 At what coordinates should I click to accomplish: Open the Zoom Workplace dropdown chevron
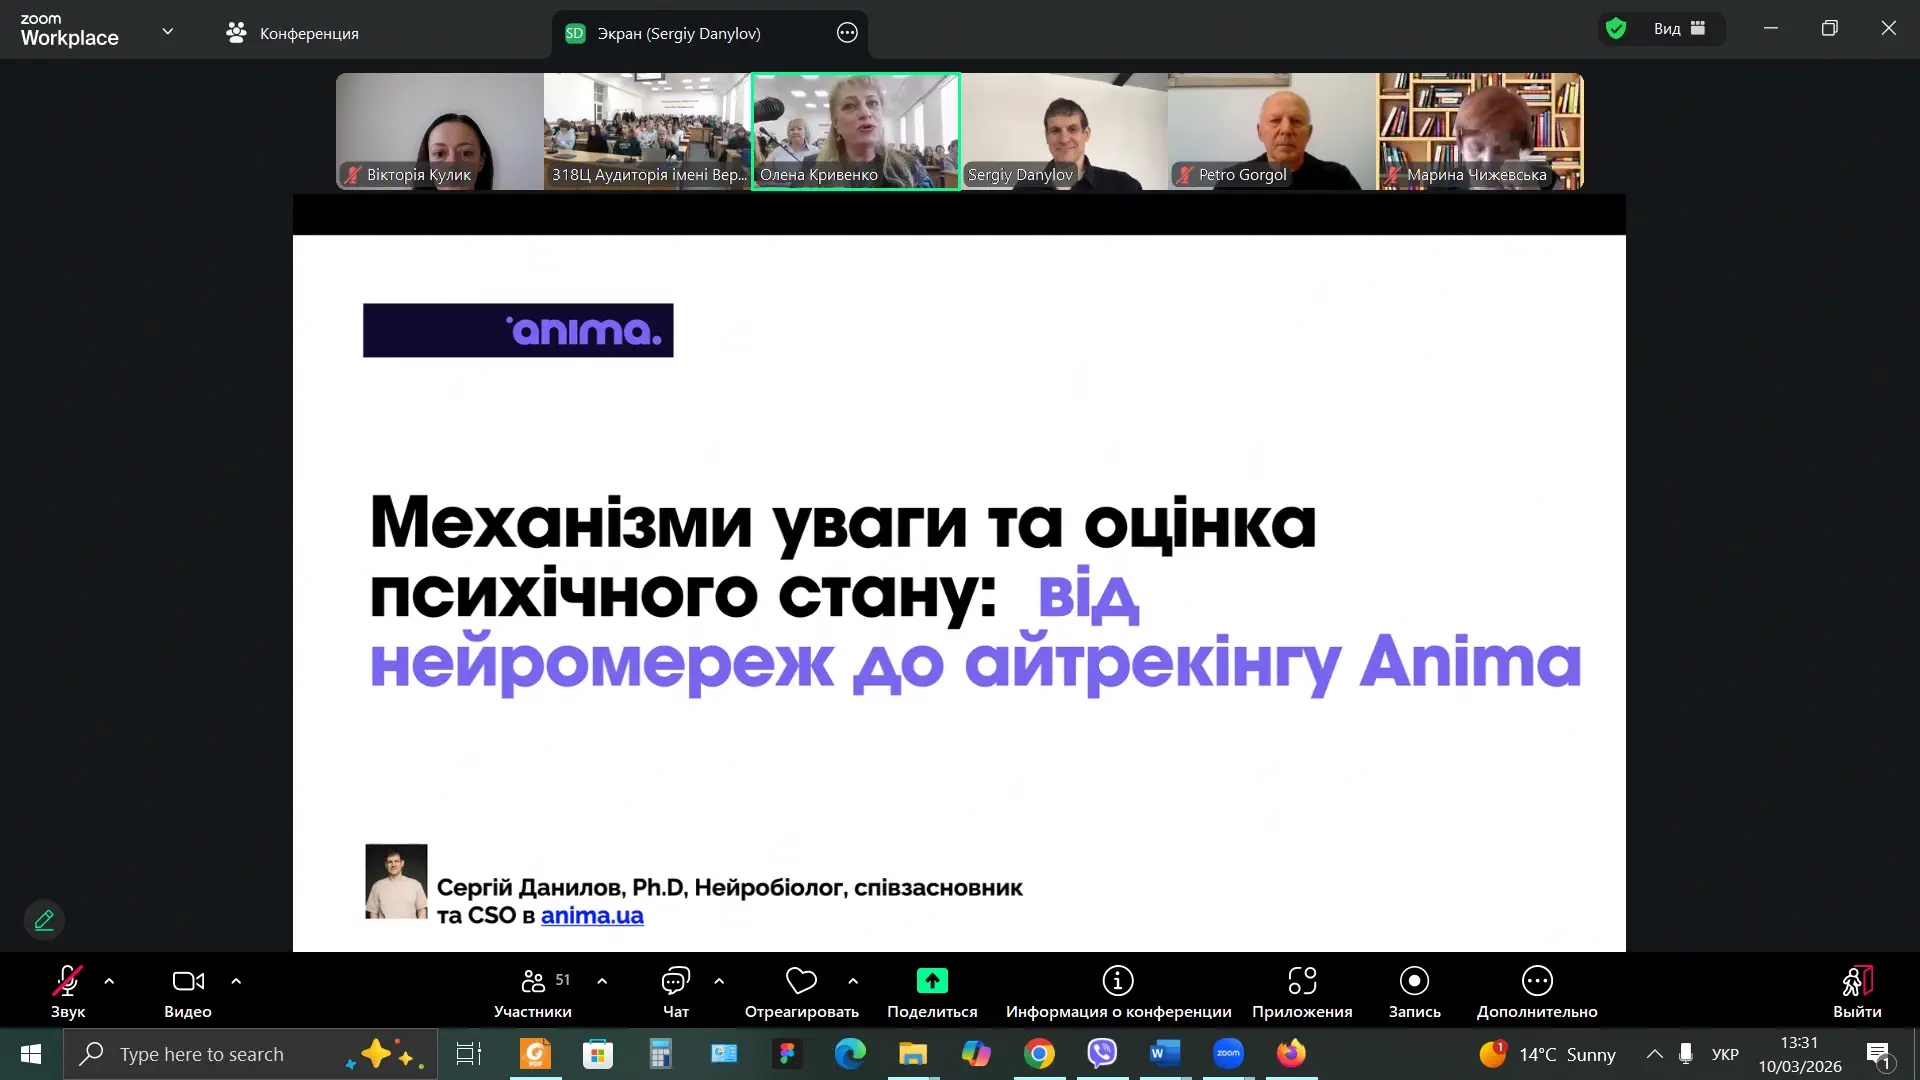coord(167,32)
